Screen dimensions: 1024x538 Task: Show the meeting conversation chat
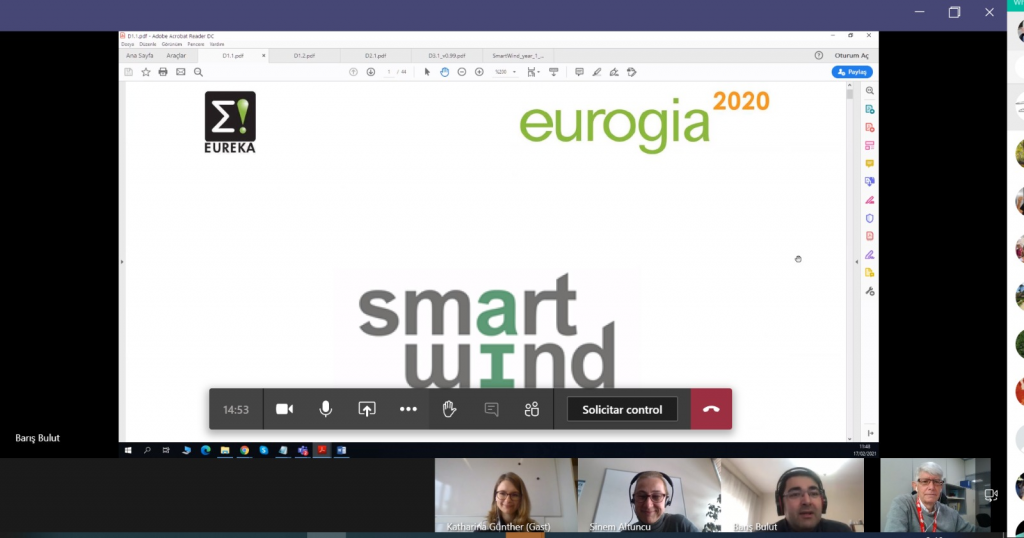point(491,409)
